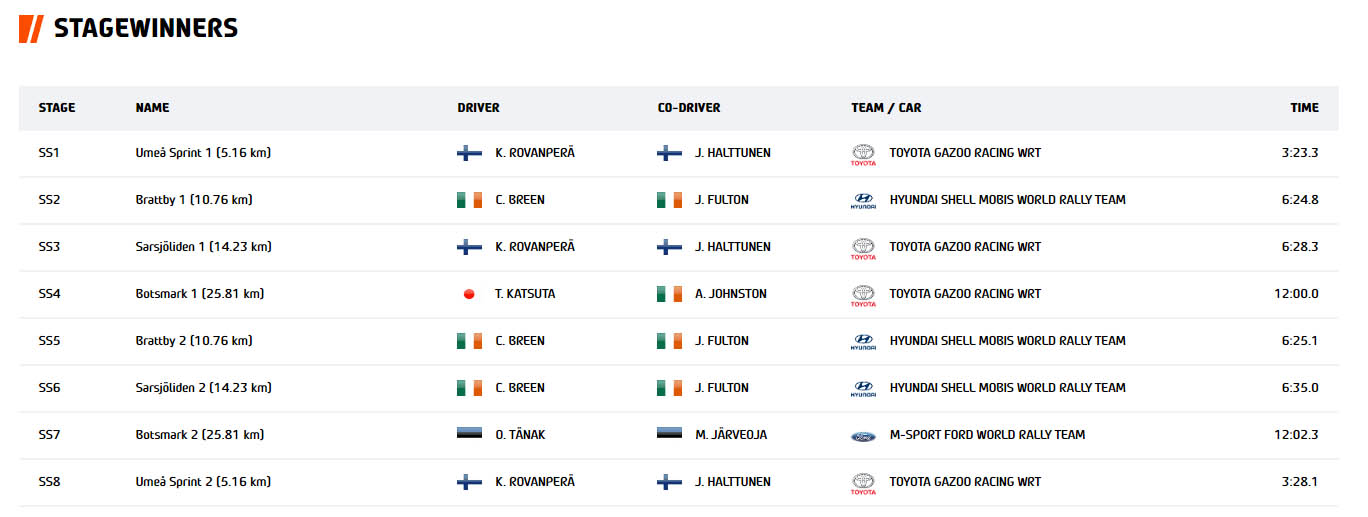The height and width of the screenshot is (517, 1368).
Task: Click the Japan flag beside T. Katsuta
Action: click(x=469, y=294)
